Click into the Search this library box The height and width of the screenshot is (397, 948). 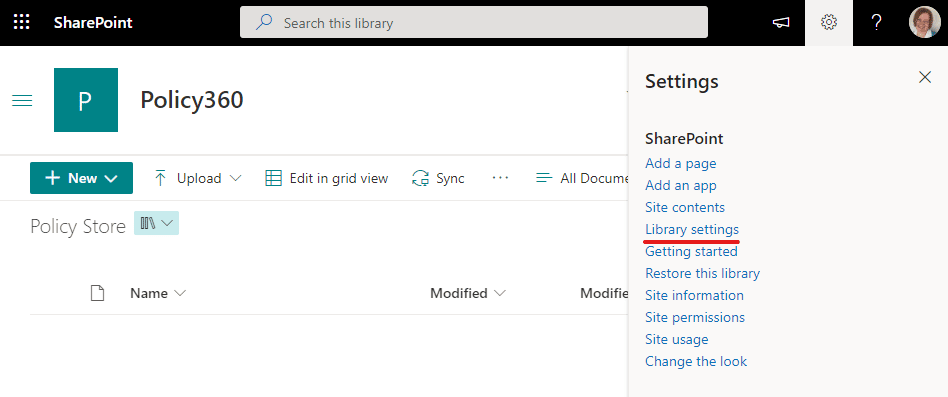(x=473, y=23)
